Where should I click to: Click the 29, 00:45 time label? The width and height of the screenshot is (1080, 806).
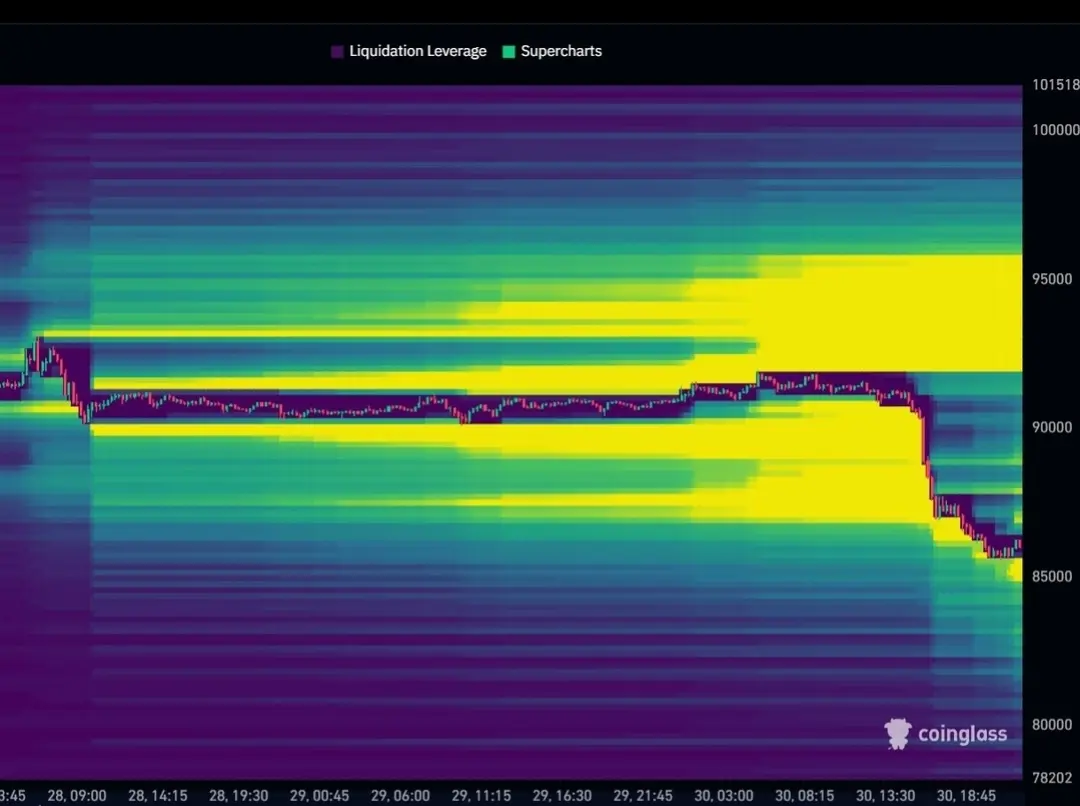coord(320,796)
